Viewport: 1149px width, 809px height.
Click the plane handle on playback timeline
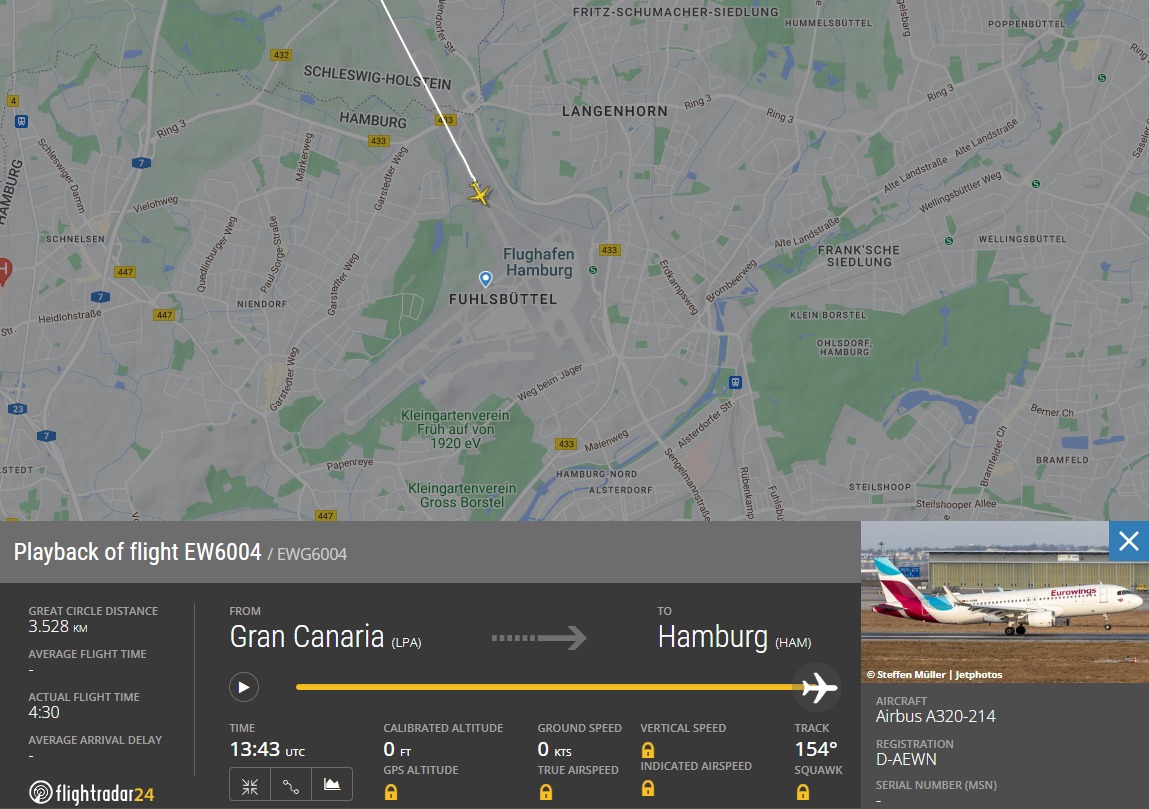point(819,687)
